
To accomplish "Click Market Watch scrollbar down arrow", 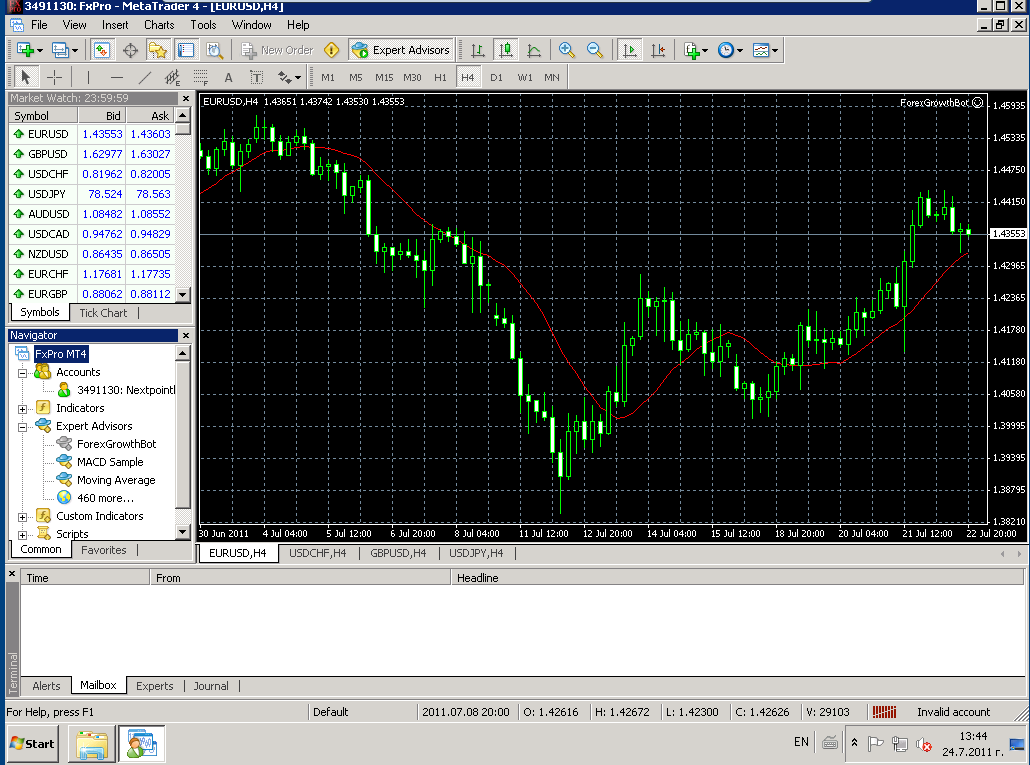I will click(183, 294).
